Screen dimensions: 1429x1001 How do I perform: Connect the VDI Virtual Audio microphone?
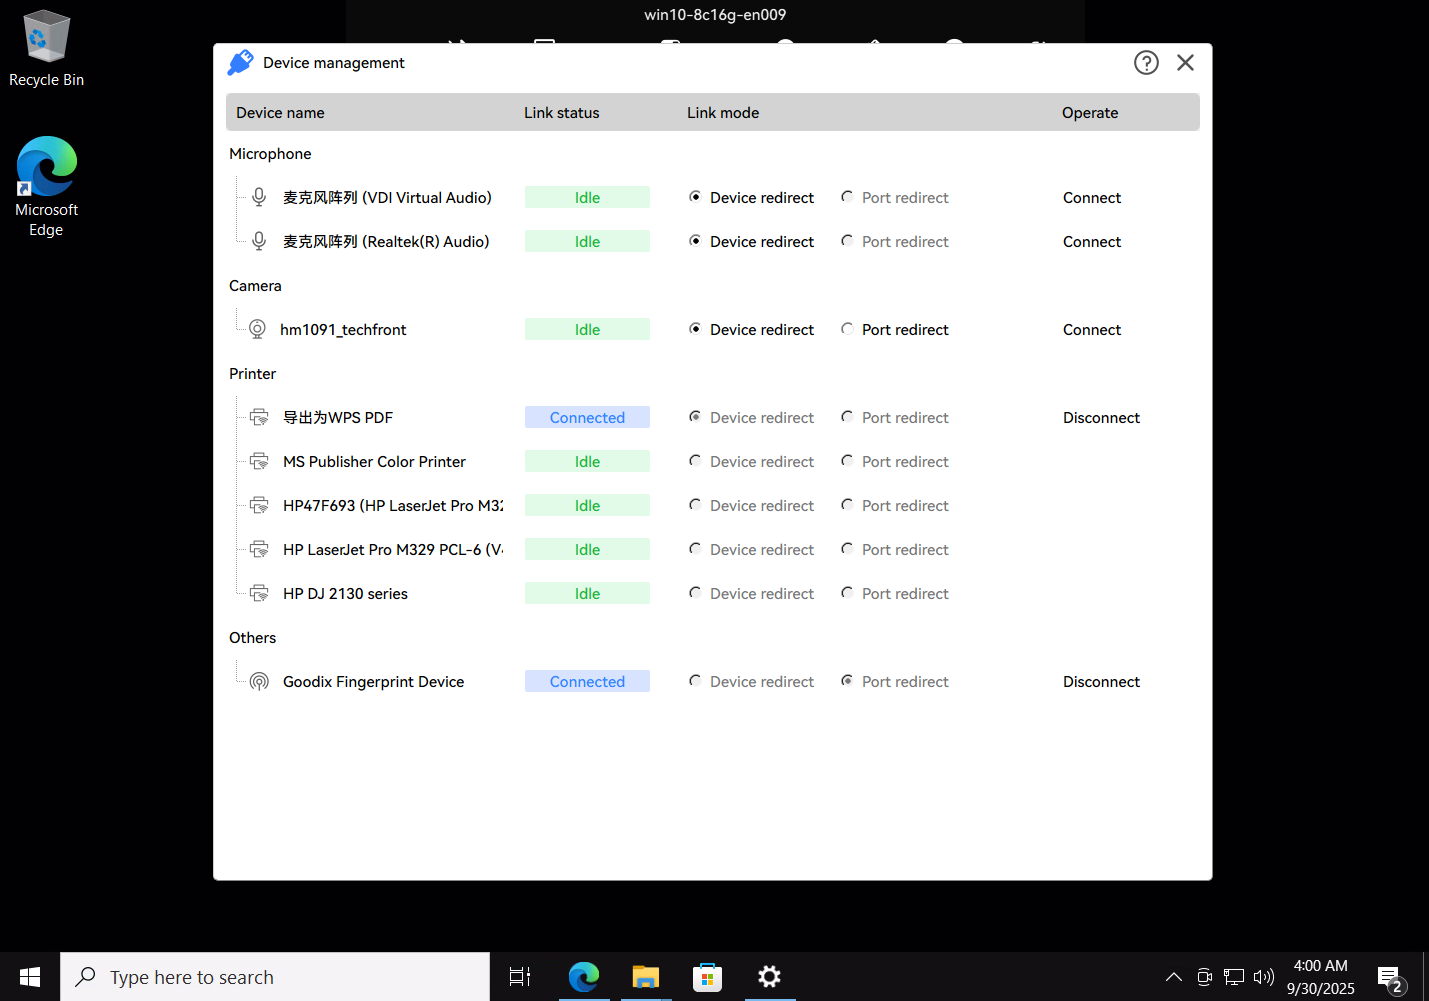click(x=1091, y=198)
